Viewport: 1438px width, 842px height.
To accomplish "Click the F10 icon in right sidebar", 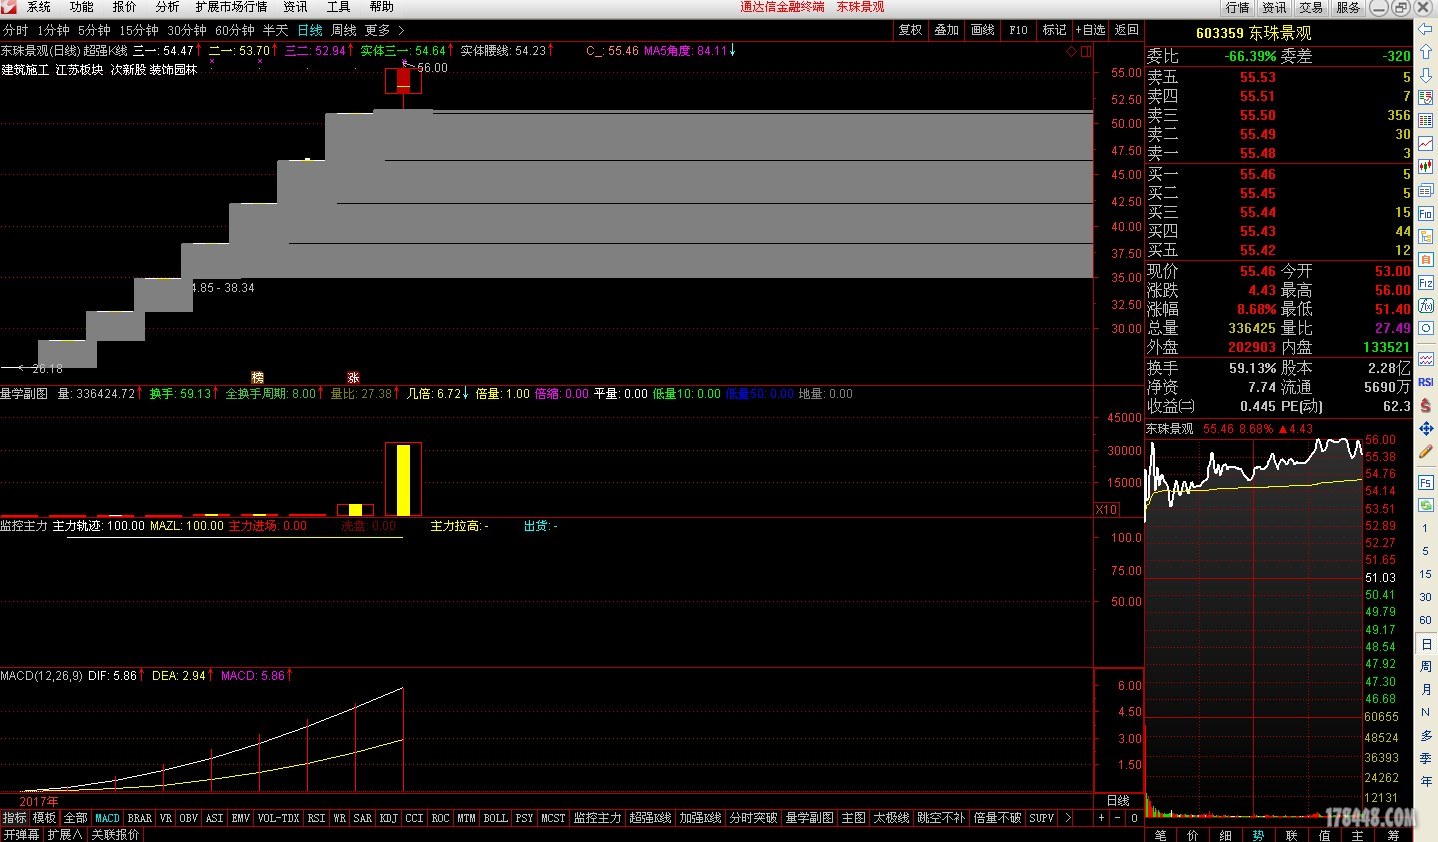I will click(1426, 214).
